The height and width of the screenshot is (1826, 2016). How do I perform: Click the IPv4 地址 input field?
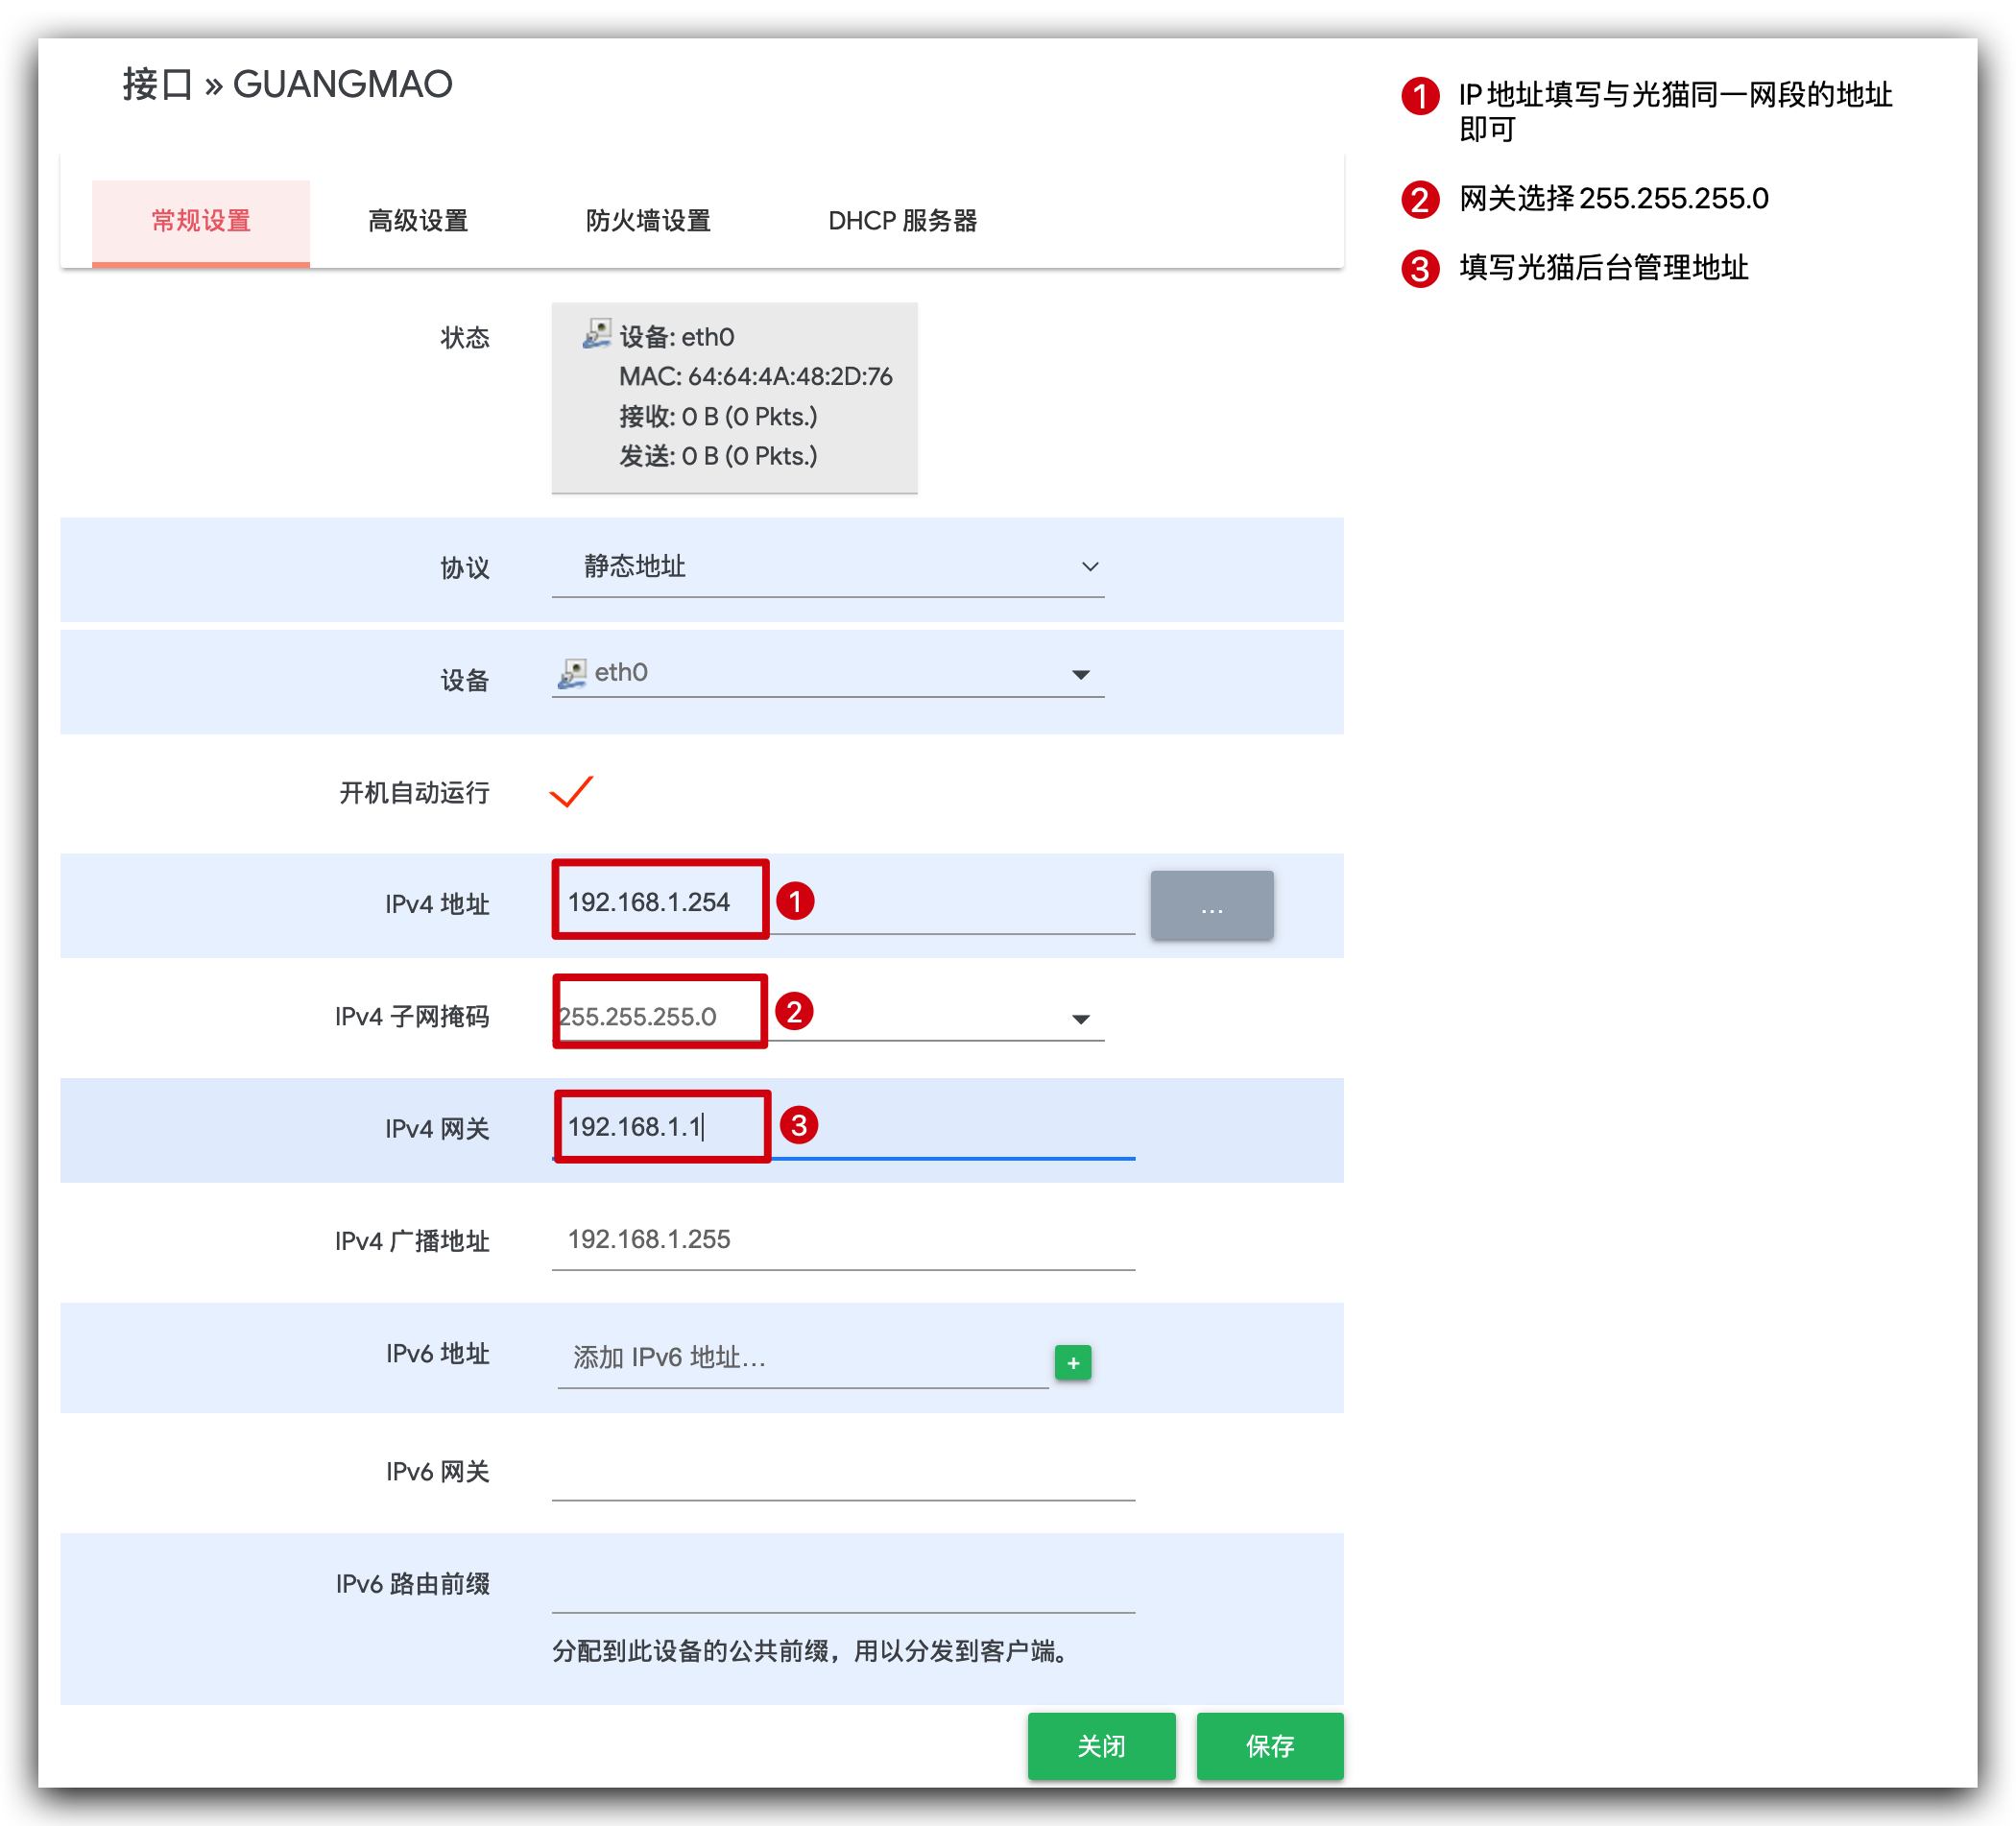click(843, 902)
